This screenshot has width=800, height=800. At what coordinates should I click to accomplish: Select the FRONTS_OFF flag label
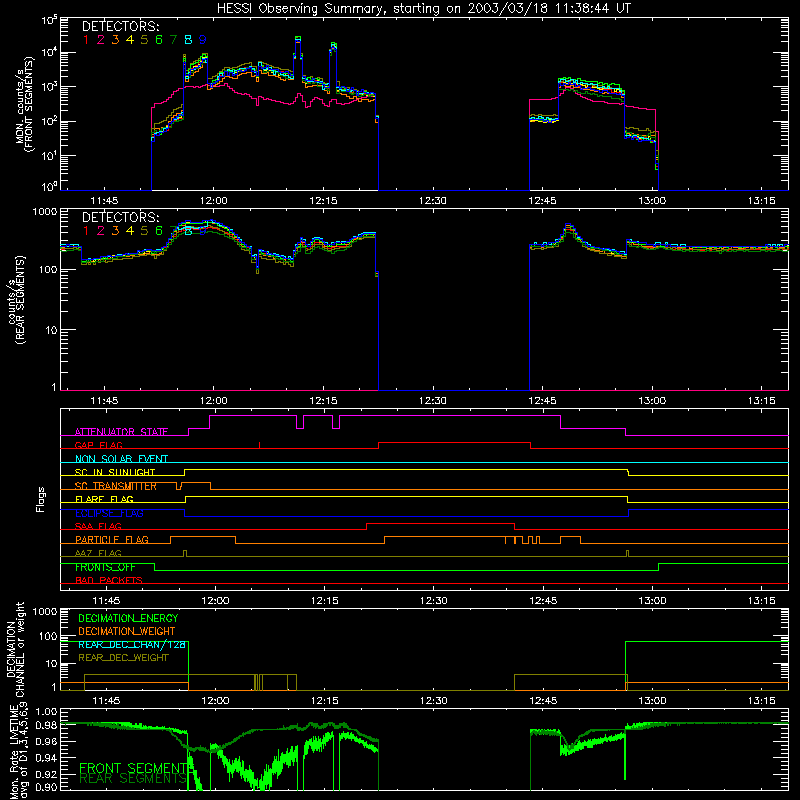[105, 567]
